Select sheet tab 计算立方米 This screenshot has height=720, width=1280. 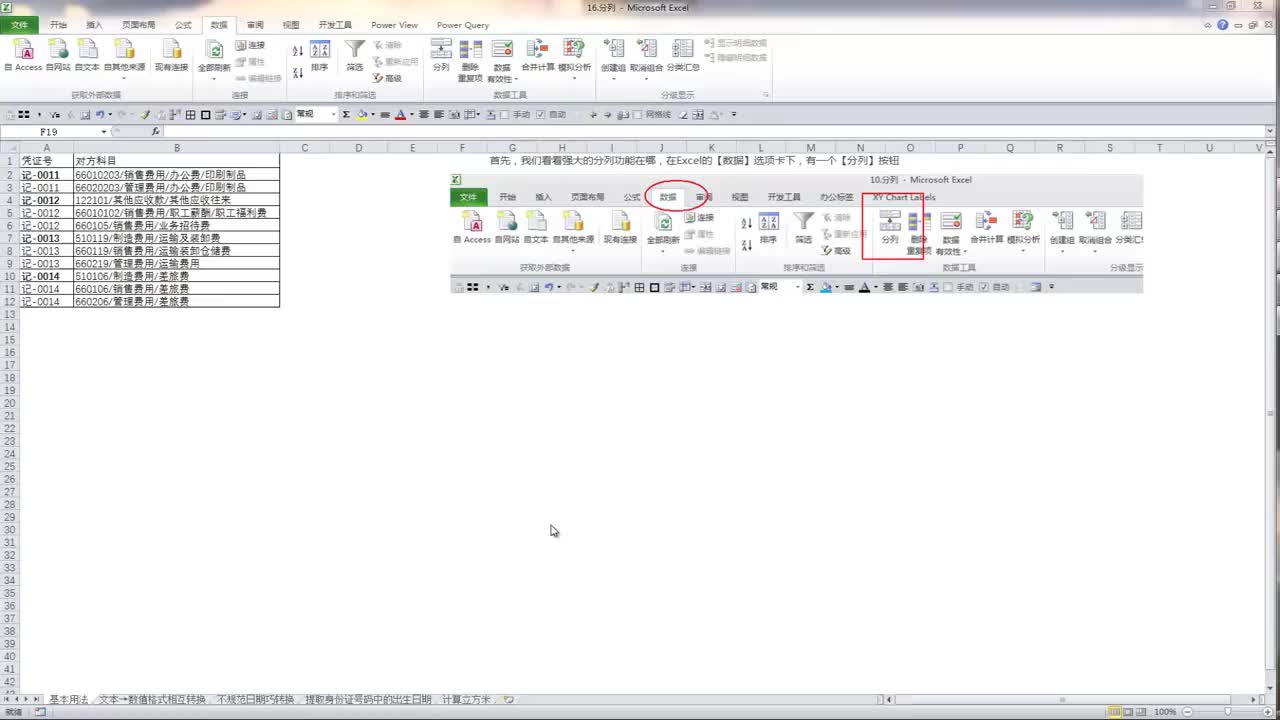[466, 700]
